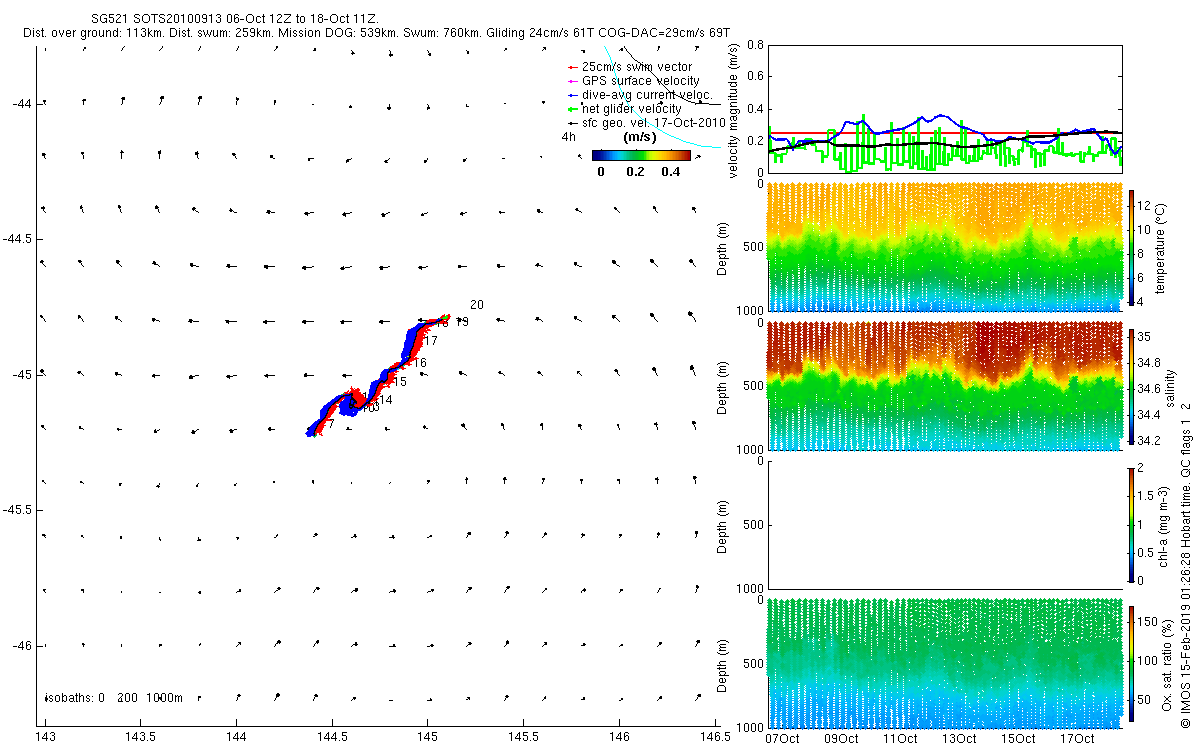Click the chl-a (mg m-3) colorbar

[x=1132, y=523]
